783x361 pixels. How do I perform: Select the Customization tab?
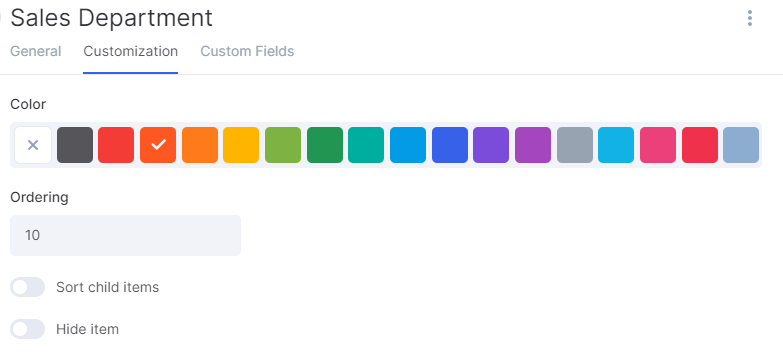pos(130,51)
